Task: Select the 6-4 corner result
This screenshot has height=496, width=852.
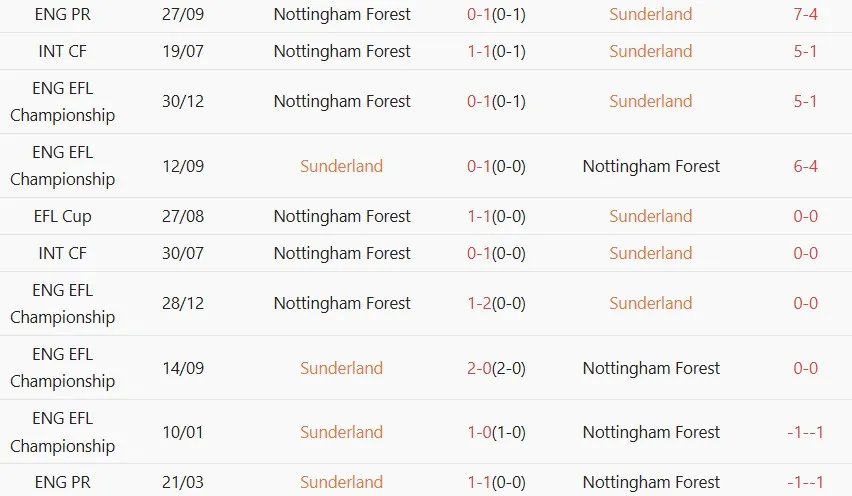Action: (x=805, y=166)
